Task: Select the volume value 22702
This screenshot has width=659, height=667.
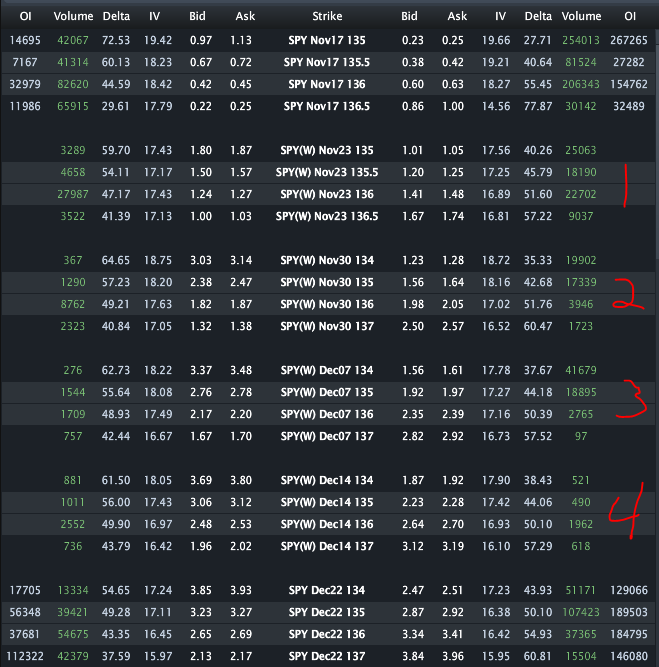Action: (581, 194)
